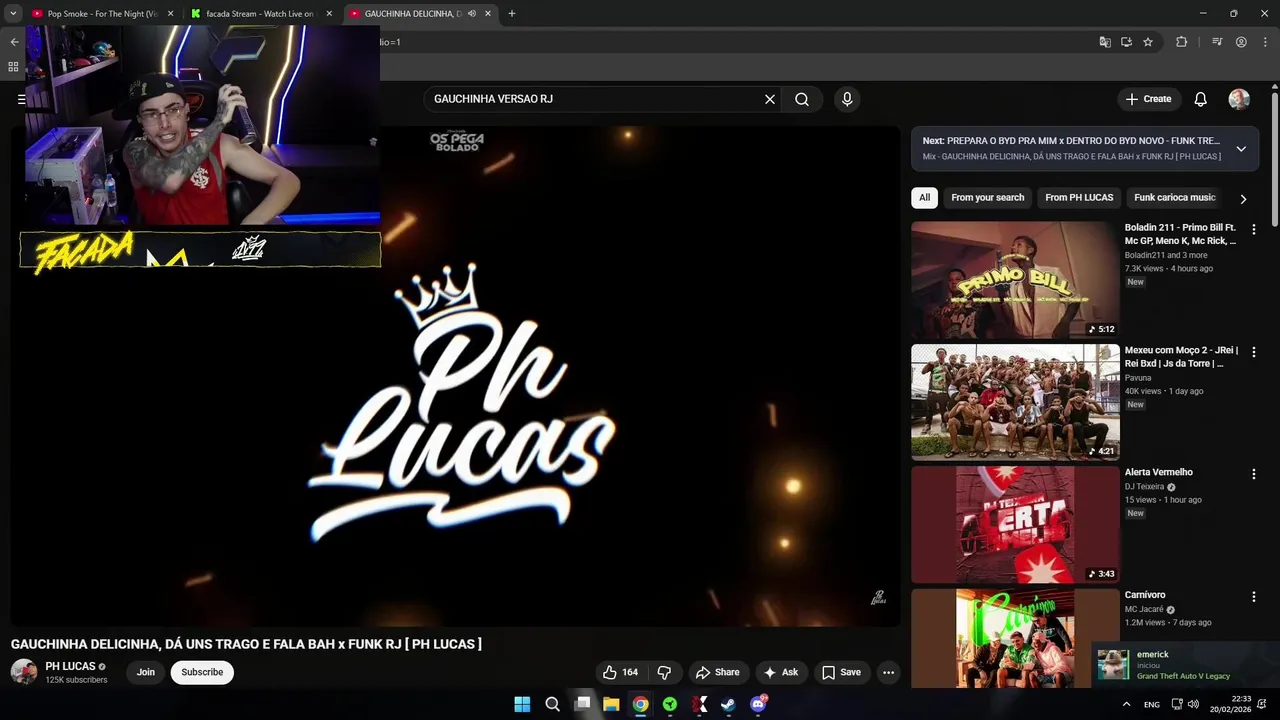Open PH LUCAS channel avatar
The width and height of the screenshot is (1280, 720).
24,672
